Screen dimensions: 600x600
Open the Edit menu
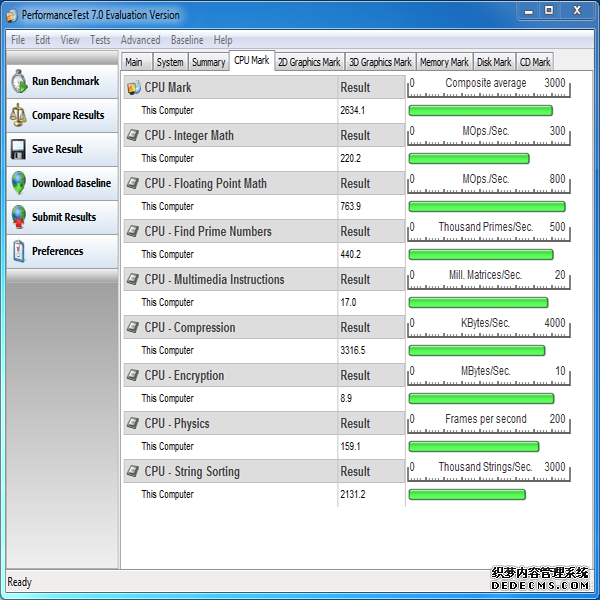coord(42,40)
